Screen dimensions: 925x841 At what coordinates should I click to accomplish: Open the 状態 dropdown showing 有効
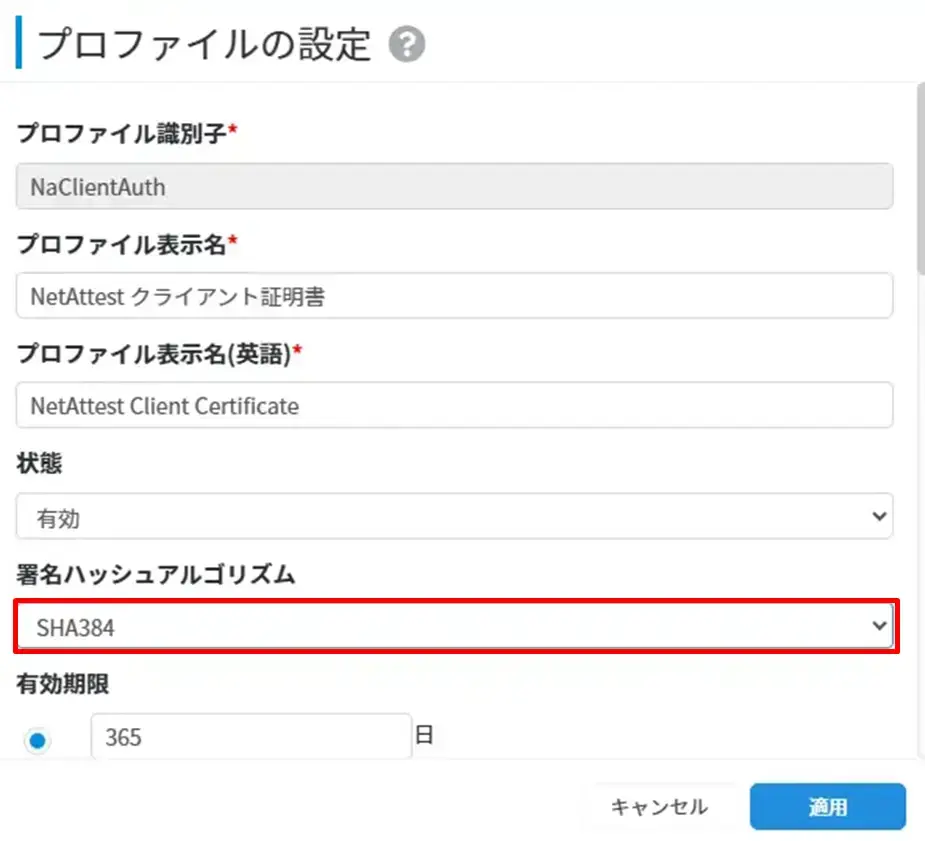pos(454,517)
